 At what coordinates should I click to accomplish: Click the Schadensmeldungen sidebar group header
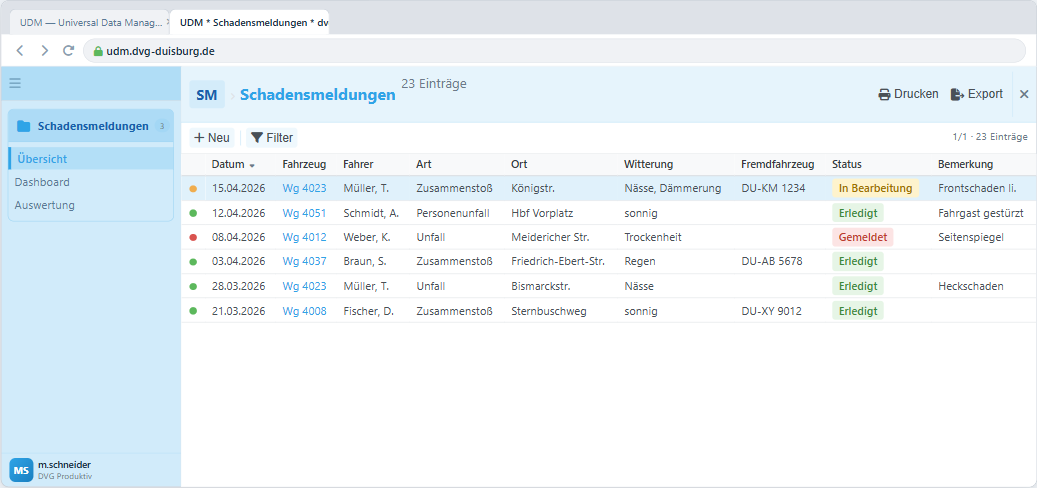[91, 126]
